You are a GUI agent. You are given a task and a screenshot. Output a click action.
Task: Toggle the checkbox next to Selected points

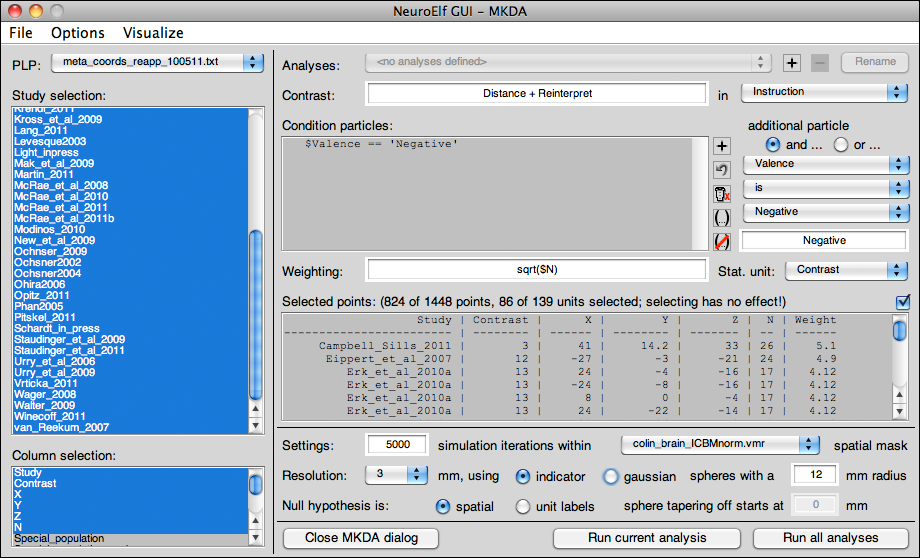pyautogui.click(x=903, y=301)
